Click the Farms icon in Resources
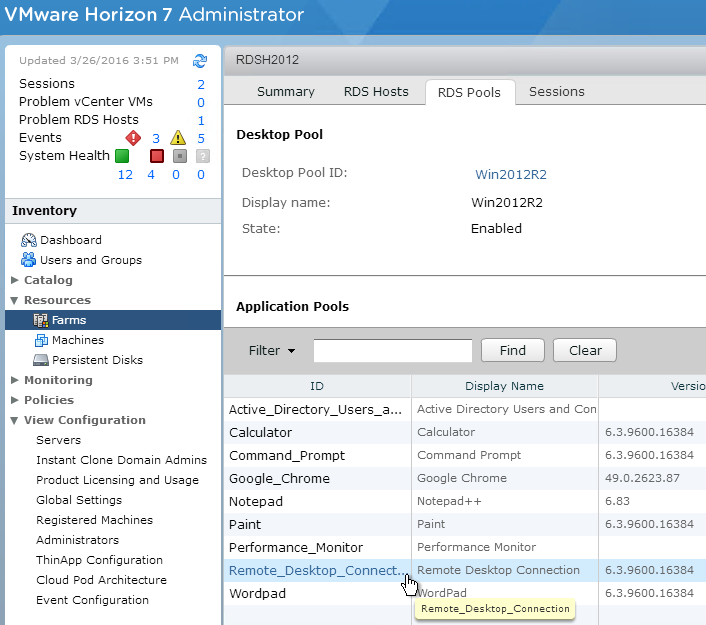 coord(41,320)
